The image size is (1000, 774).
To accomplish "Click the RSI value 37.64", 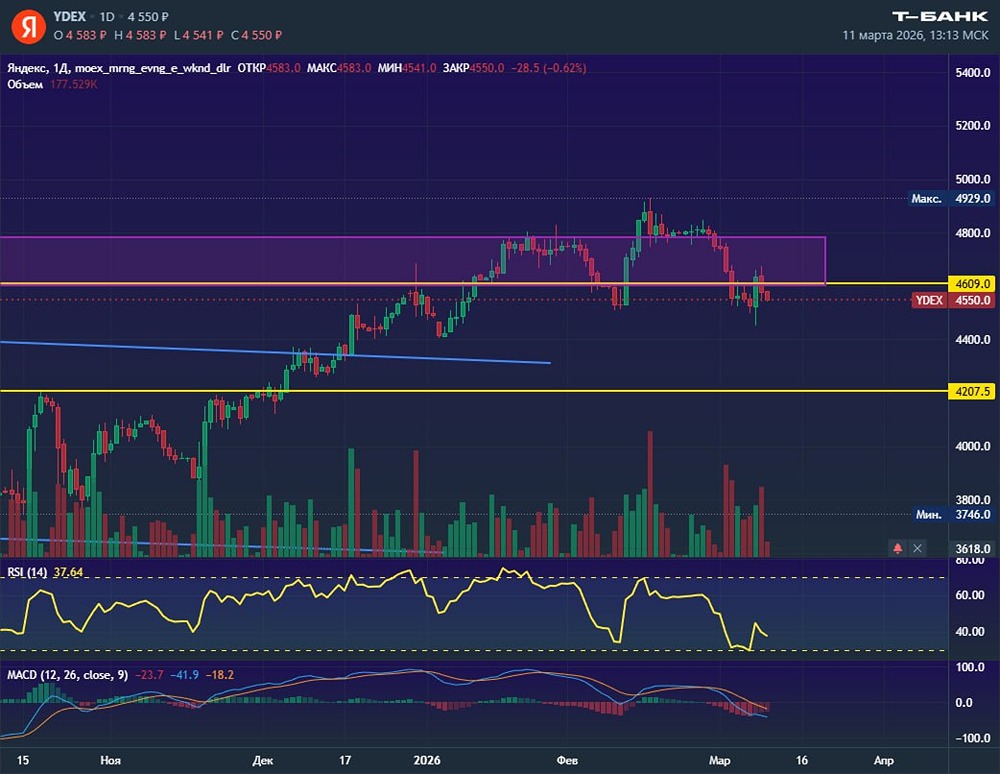I will [x=68, y=572].
